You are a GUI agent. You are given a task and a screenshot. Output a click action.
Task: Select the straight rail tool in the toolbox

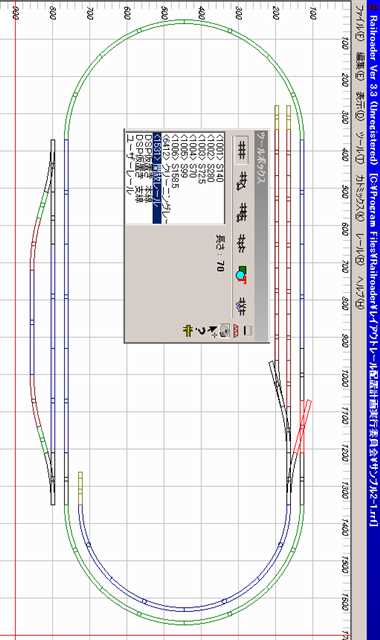coord(241,150)
